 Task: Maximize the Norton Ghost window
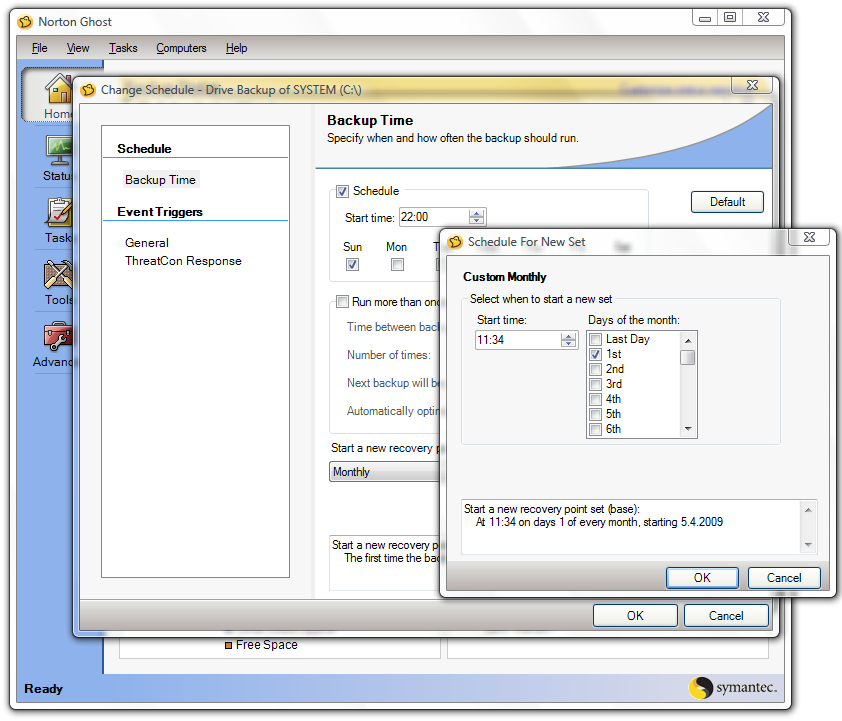(730, 18)
